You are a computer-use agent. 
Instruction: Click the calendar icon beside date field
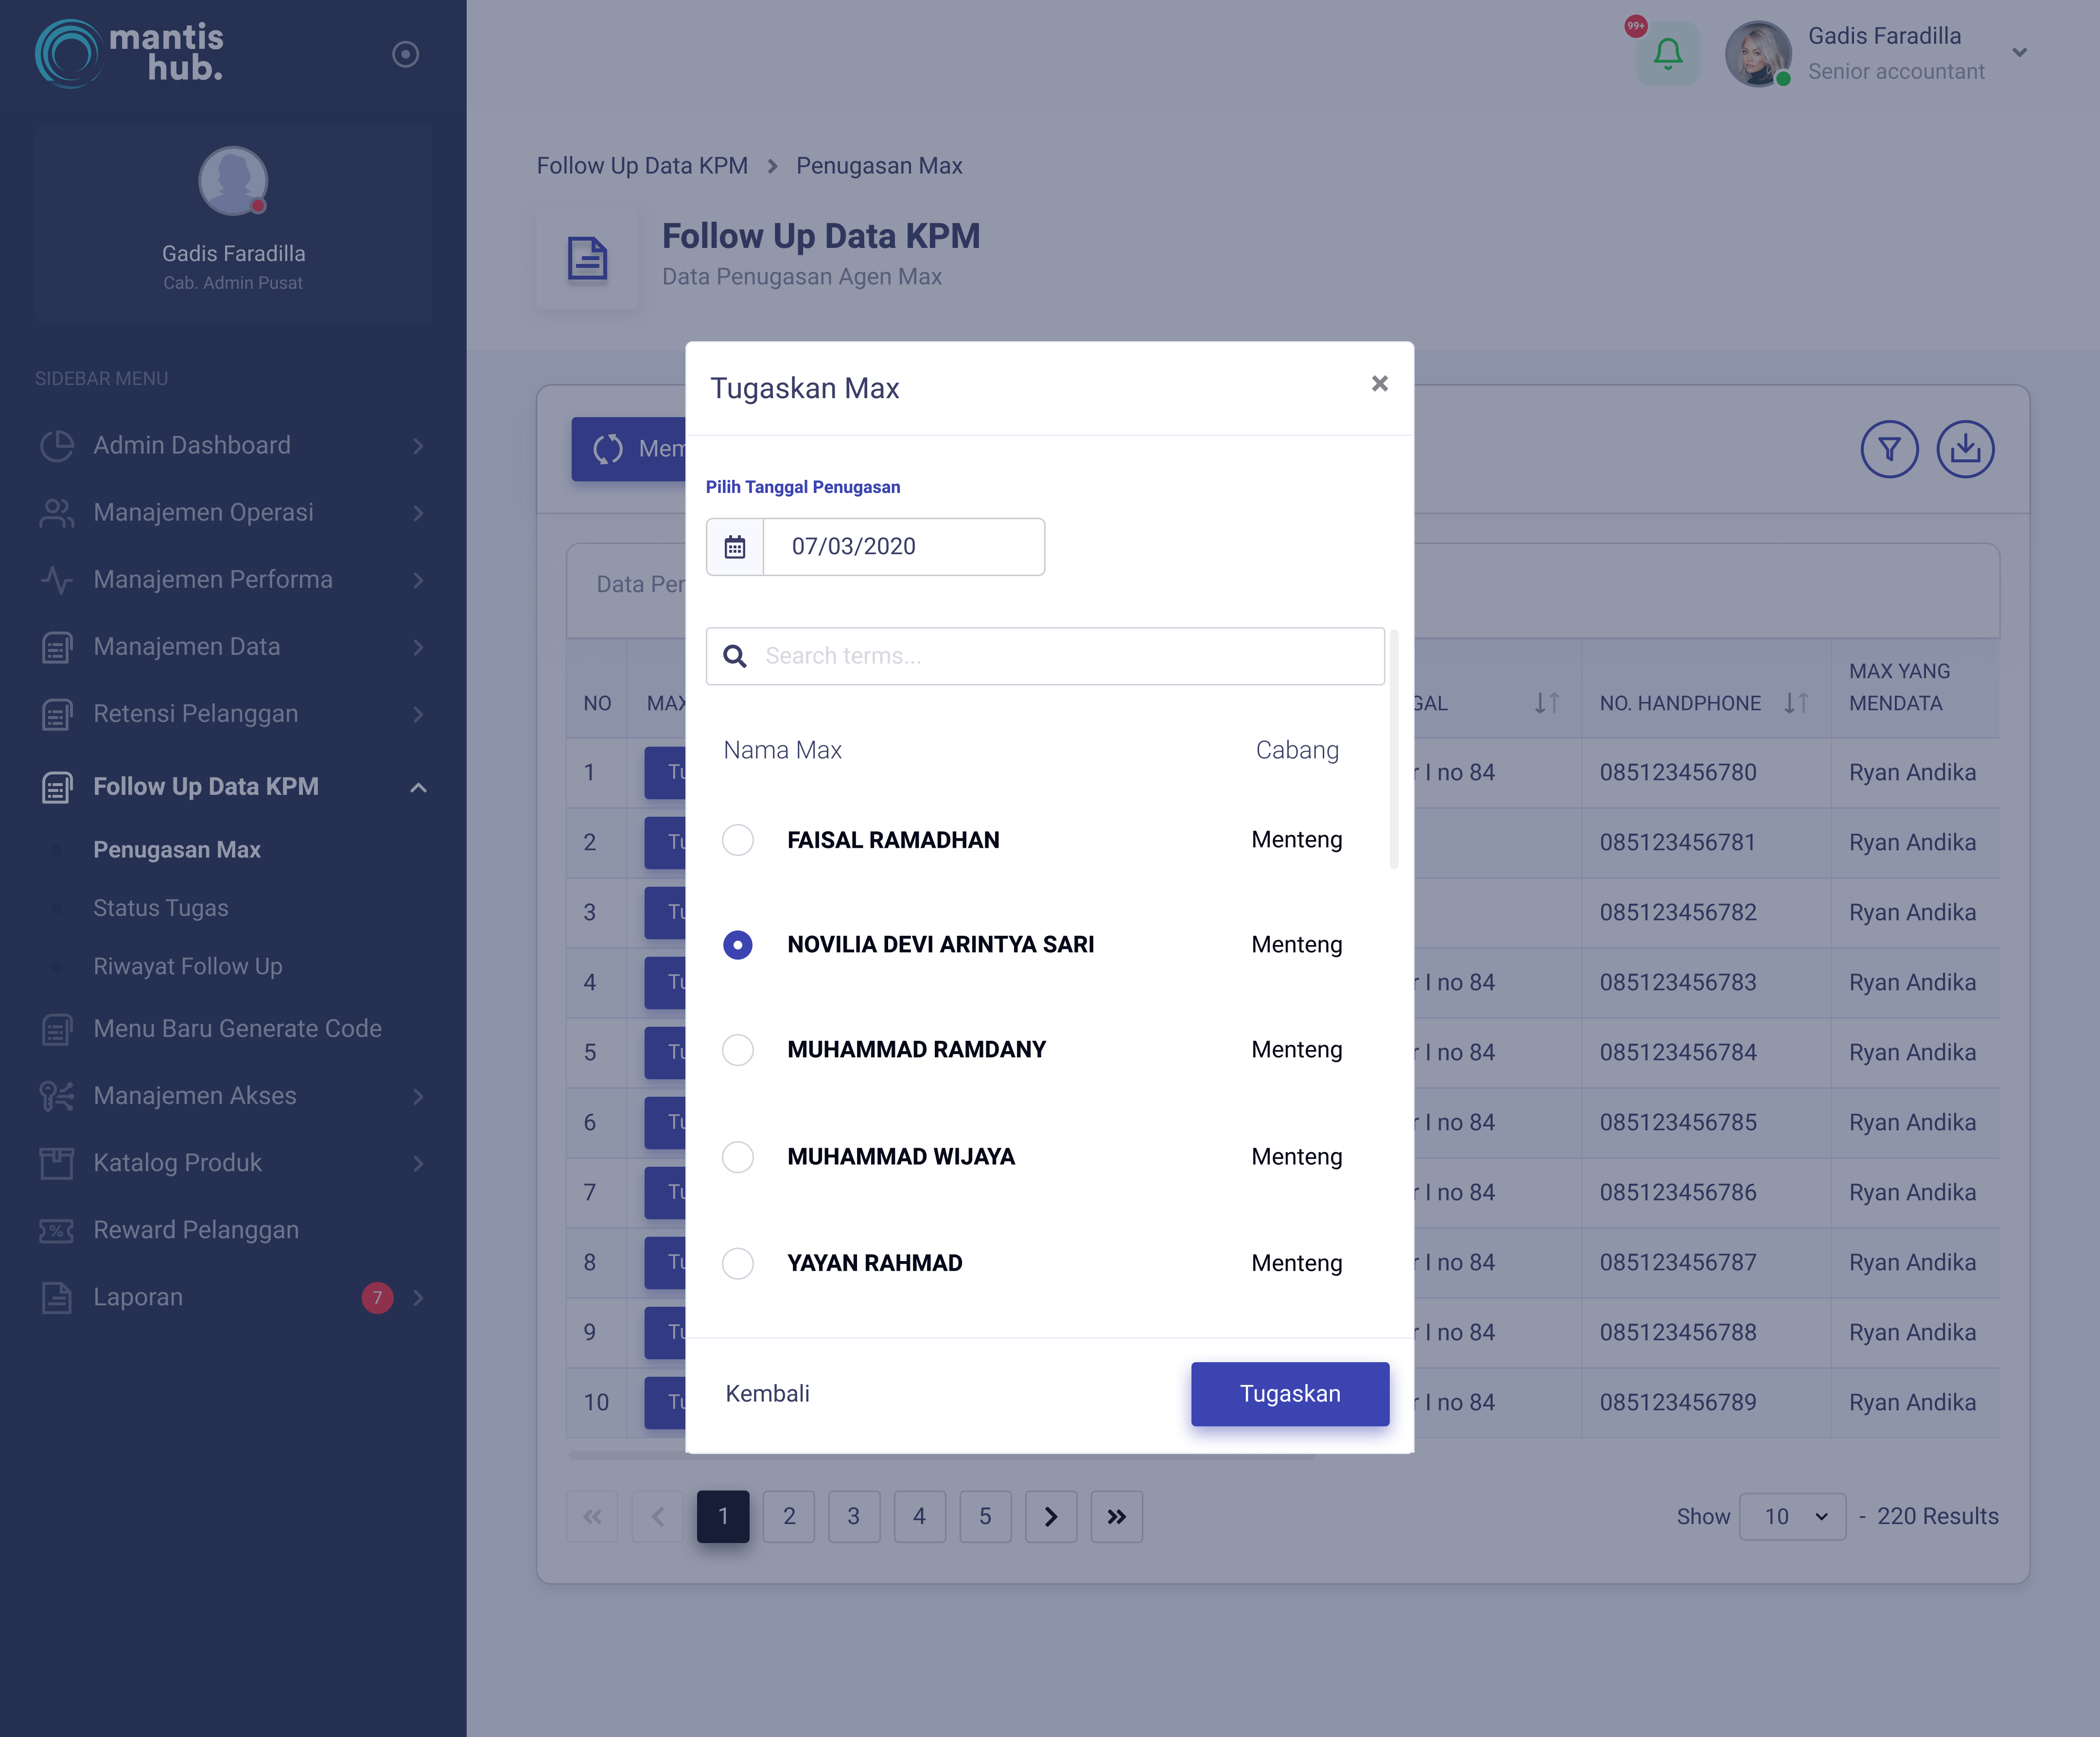point(735,546)
